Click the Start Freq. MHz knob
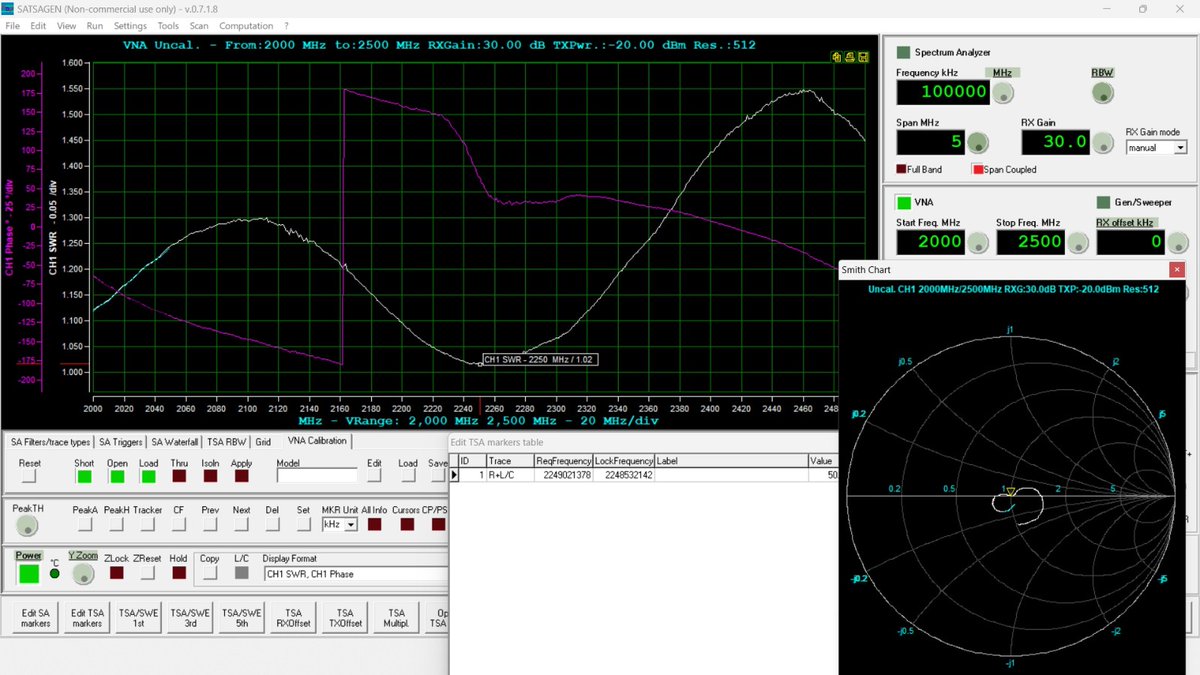This screenshot has height=675, width=1200. pos(977,242)
